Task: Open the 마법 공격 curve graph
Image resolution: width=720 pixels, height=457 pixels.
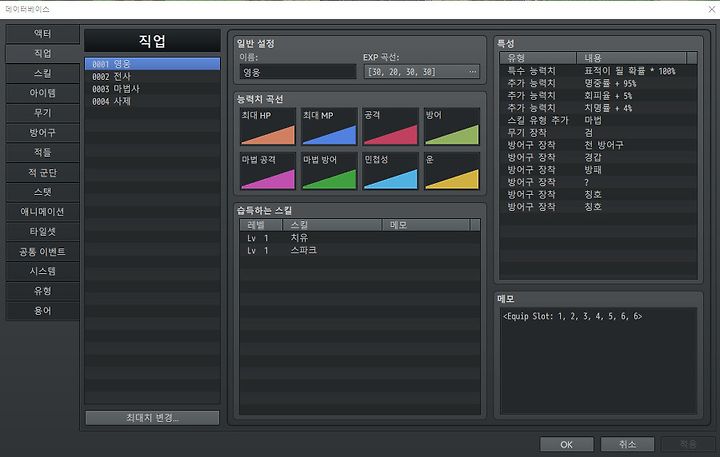Action: click(x=268, y=171)
